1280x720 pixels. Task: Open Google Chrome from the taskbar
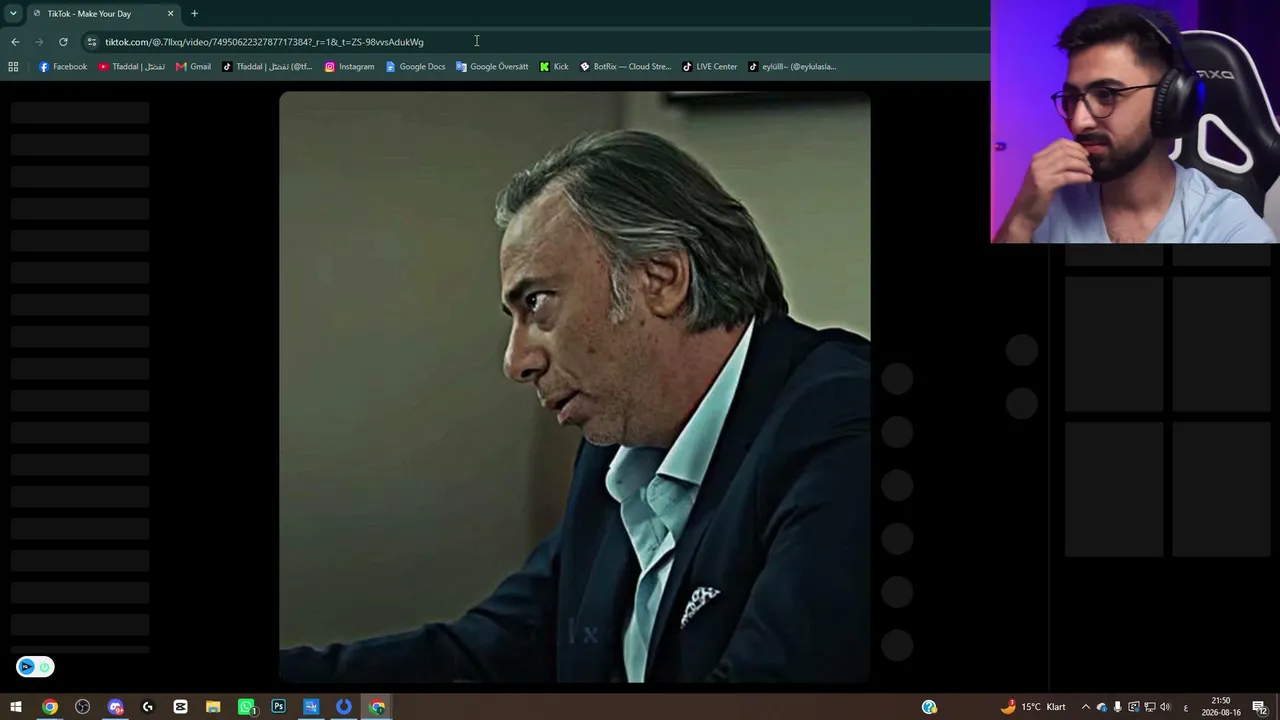(49, 707)
